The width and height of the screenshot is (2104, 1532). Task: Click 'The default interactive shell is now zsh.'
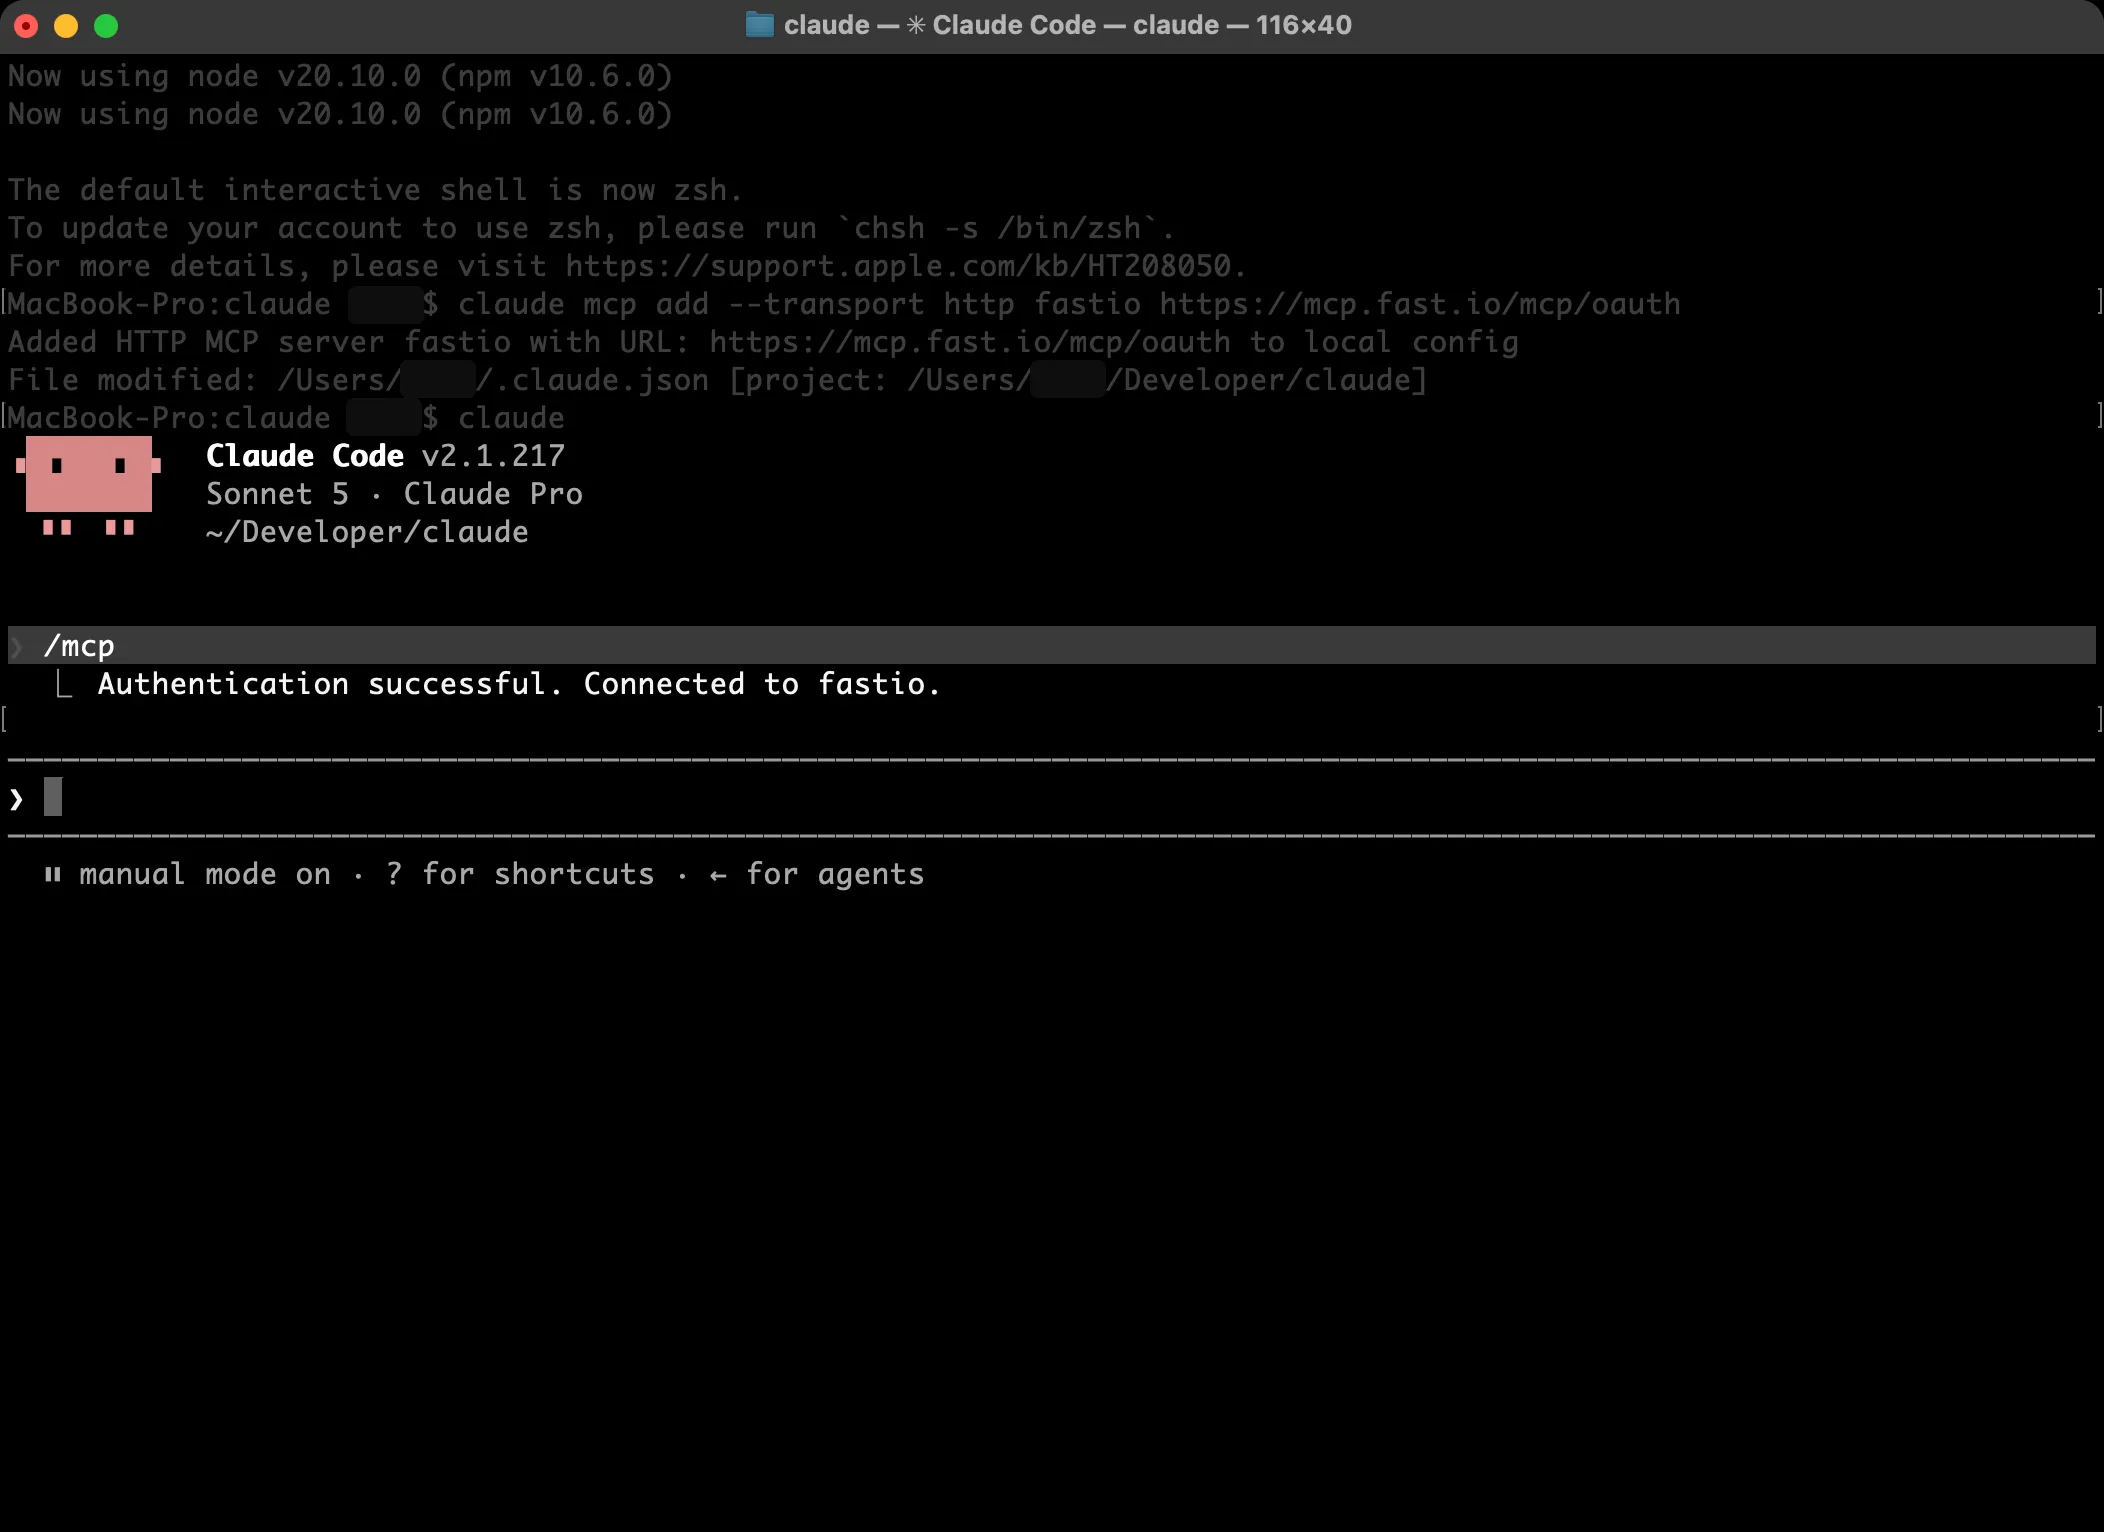[375, 190]
